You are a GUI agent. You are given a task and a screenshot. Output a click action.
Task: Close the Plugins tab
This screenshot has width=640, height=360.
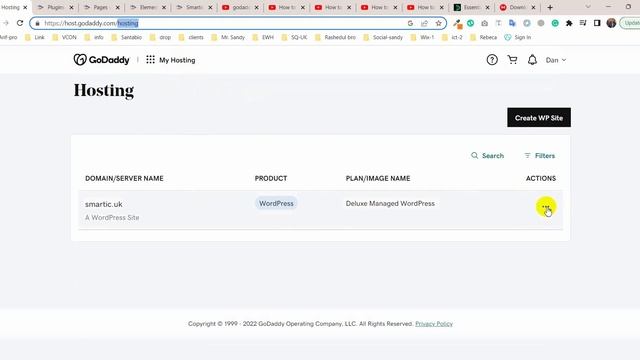[x=71, y=7]
